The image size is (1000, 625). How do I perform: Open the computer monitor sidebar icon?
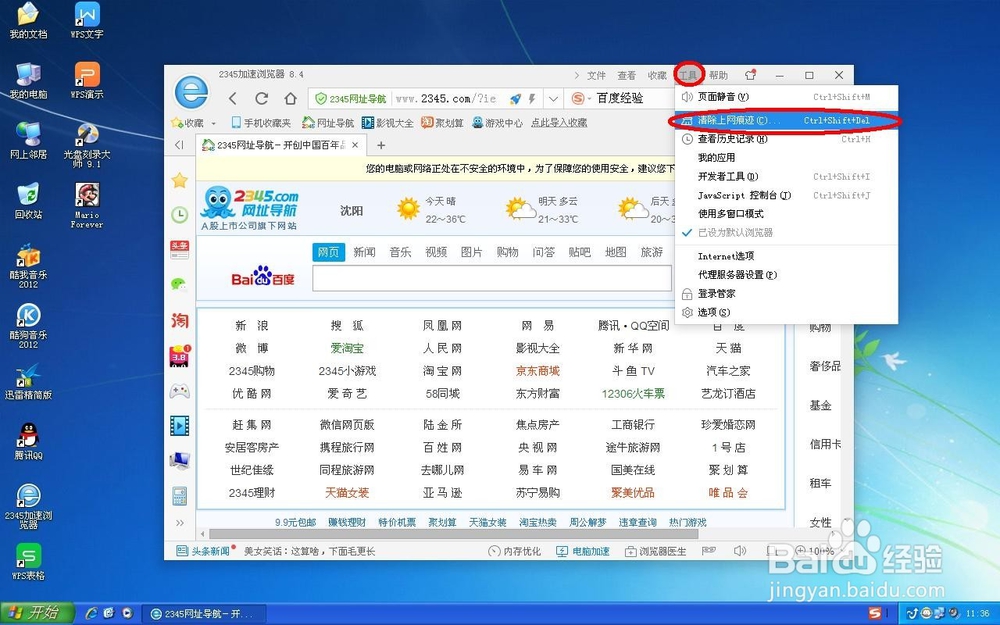179,460
